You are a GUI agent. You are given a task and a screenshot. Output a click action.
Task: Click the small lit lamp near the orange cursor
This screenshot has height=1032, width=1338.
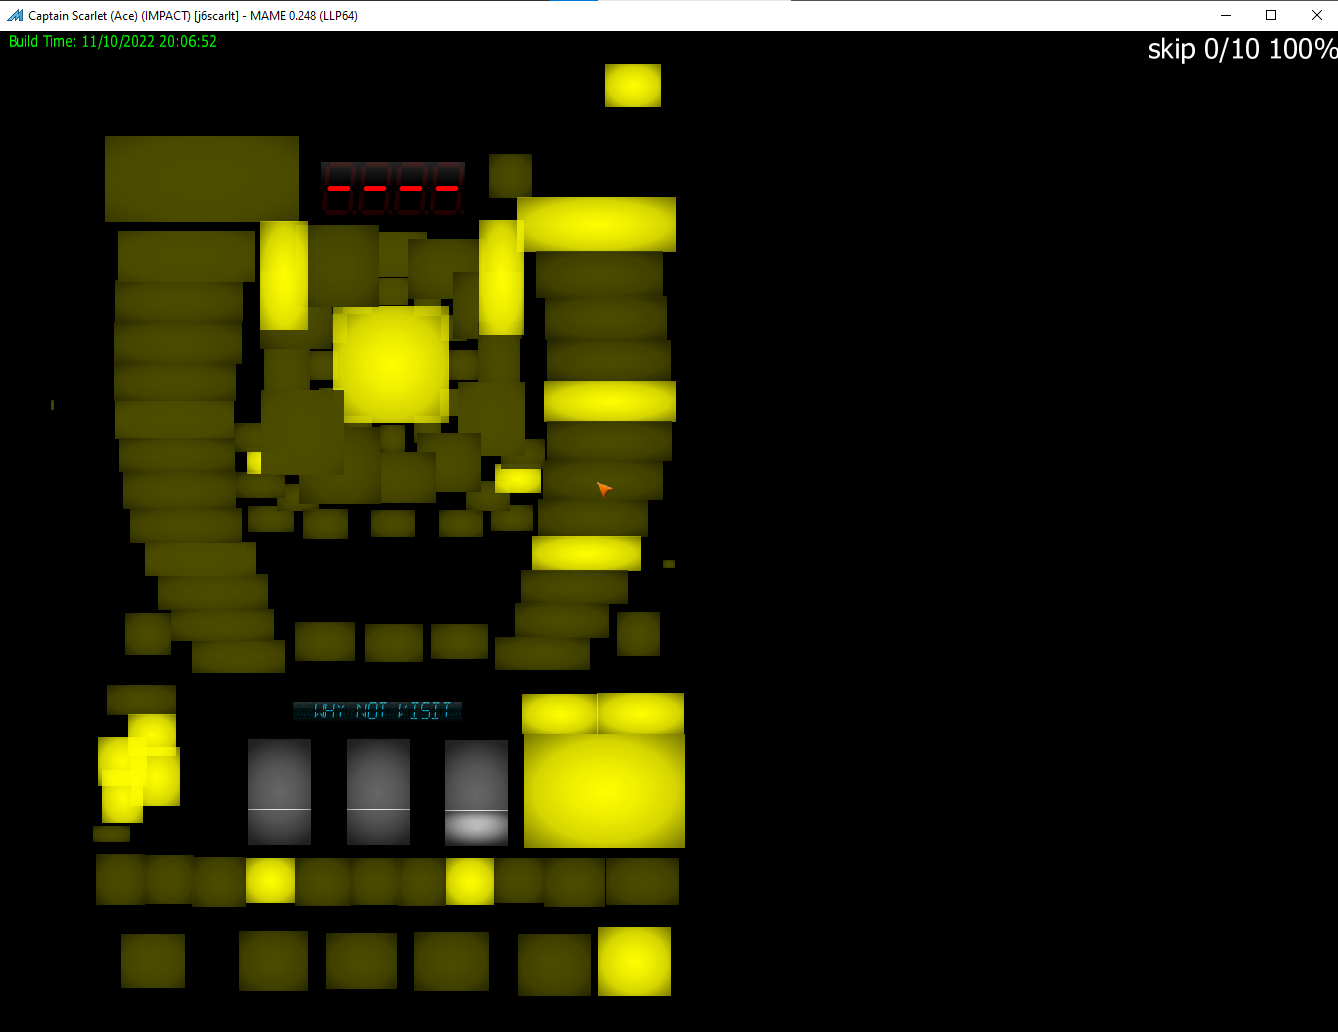(x=518, y=480)
